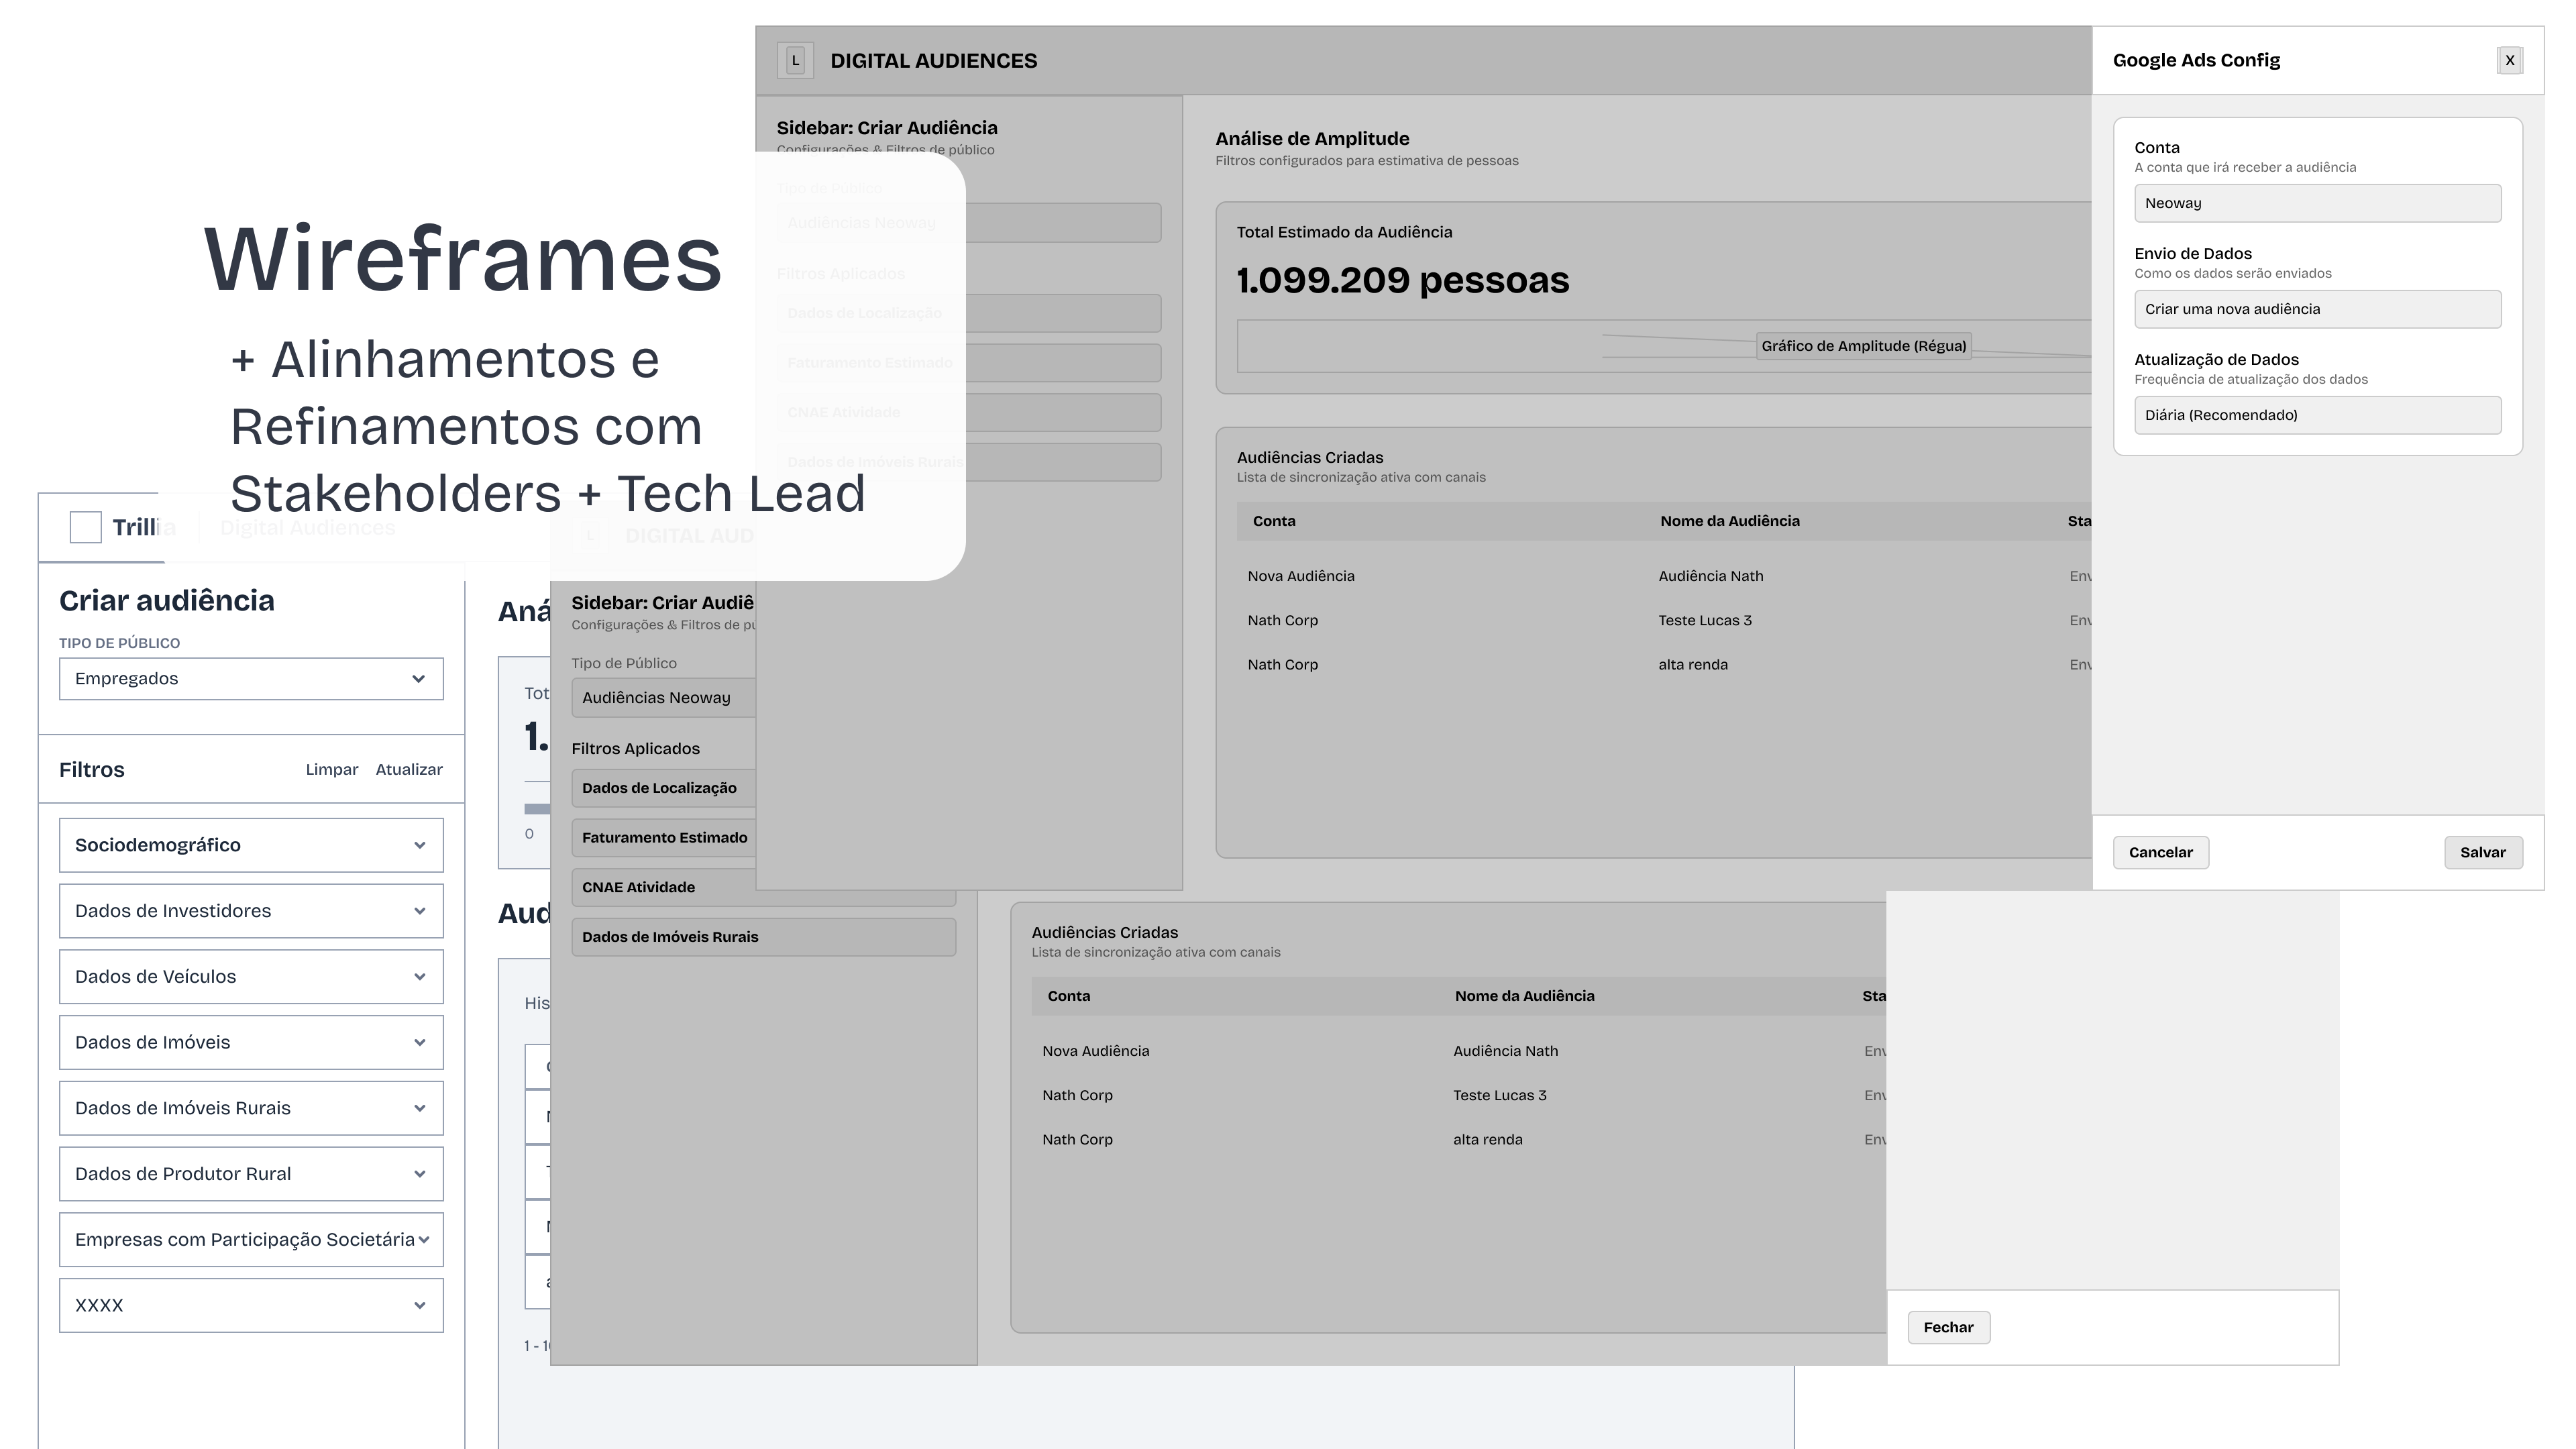The image size is (2576, 1449).
Task: Click the L logo icon beside DIGITAL AUDIENCES title
Action: (795, 60)
